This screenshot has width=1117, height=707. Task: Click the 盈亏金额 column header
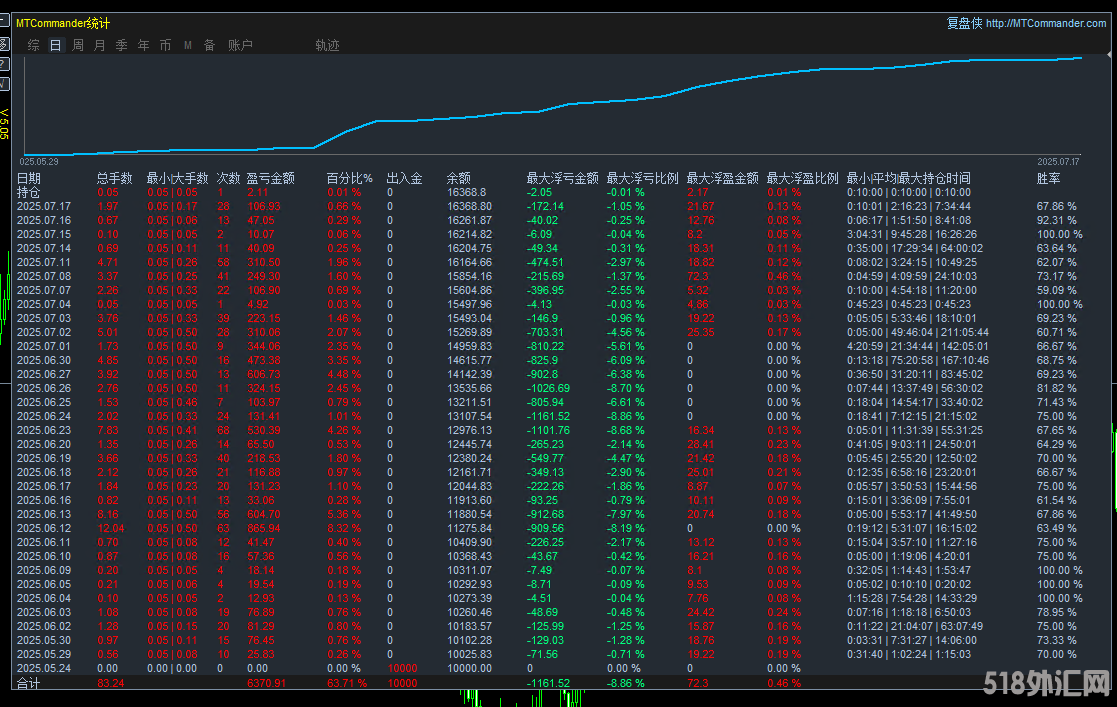point(270,178)
